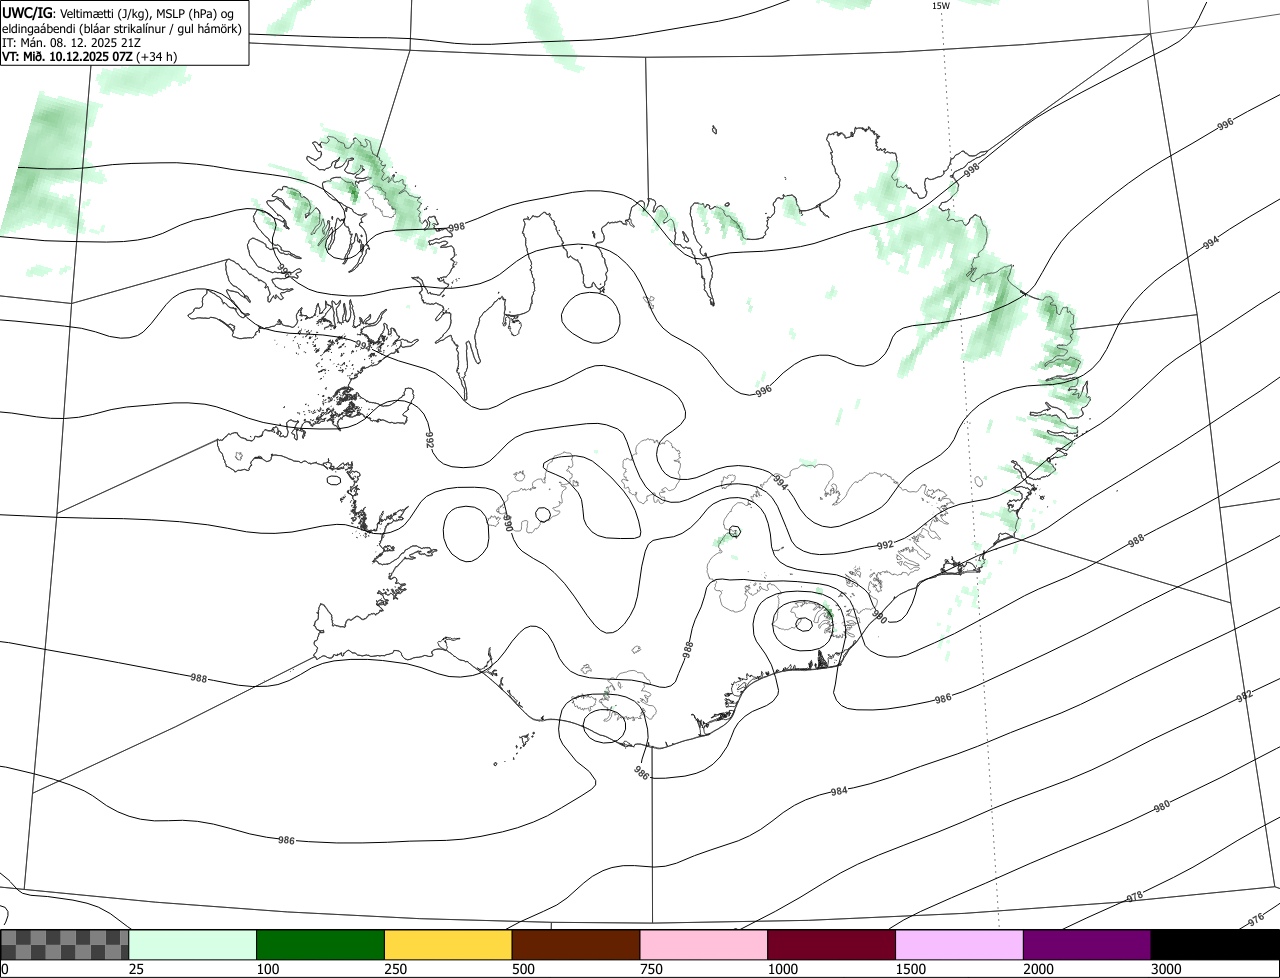Pick the maroon 1000–1500 legend swatch

(x=832, y=944)
